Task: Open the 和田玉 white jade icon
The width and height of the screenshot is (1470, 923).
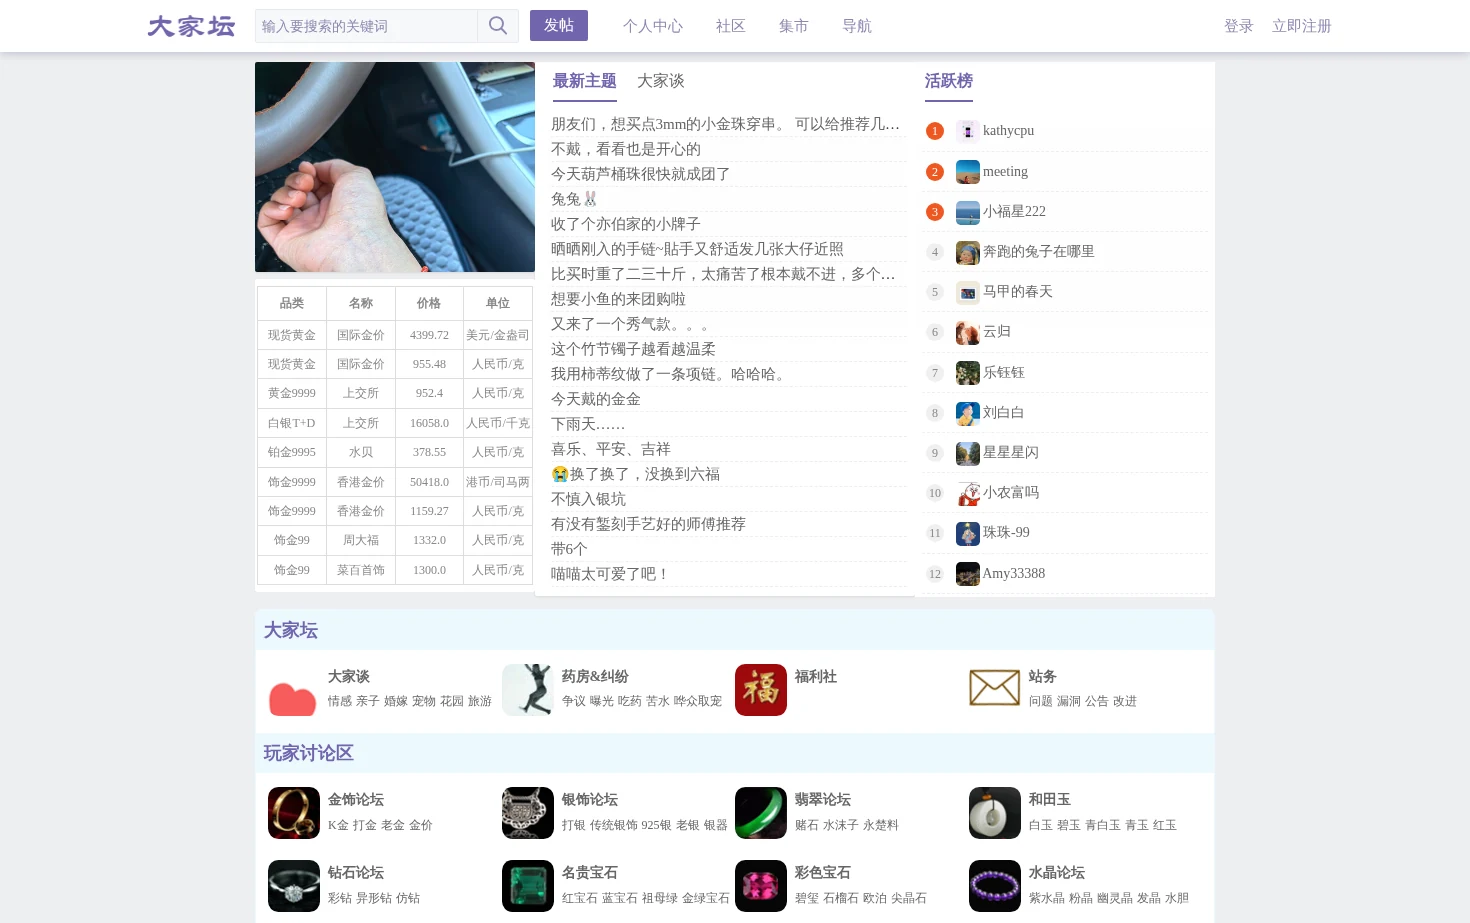Action: tap(995, 813)
